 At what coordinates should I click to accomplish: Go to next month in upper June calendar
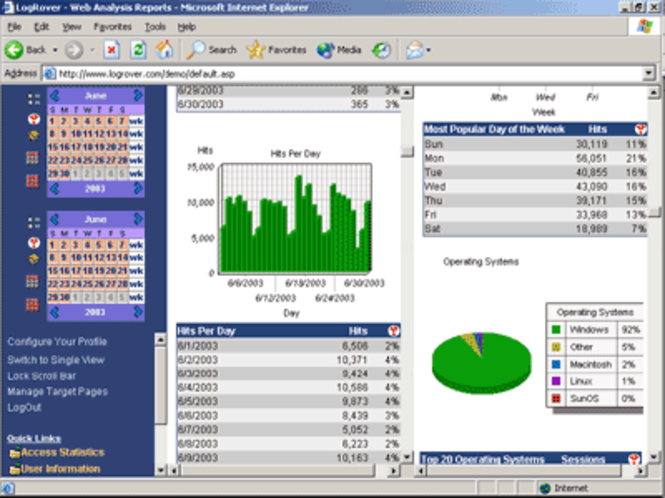[138, 95]
